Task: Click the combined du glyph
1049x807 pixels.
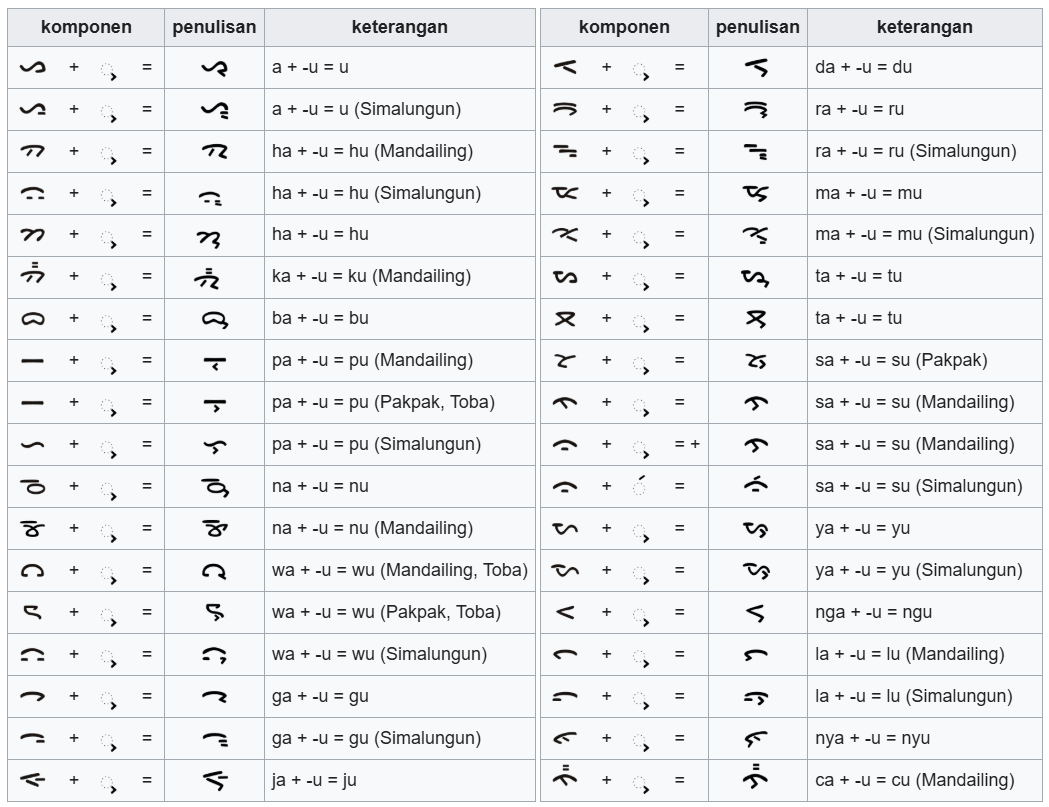Action: pos(757,67)
